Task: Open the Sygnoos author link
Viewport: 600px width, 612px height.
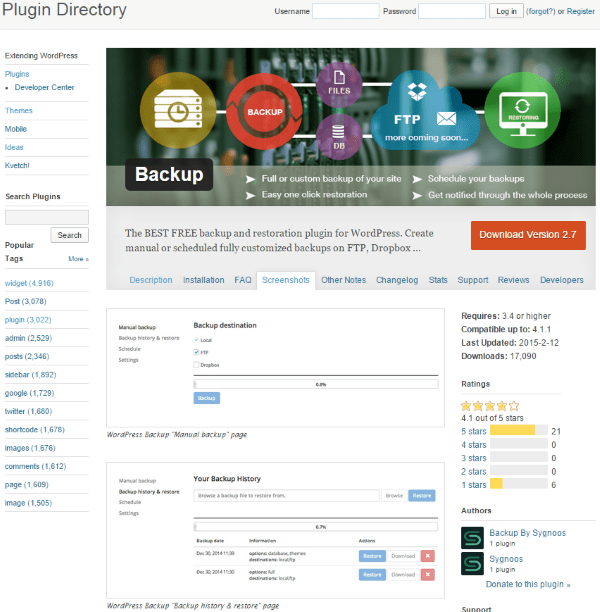Action: coord(506,559)
